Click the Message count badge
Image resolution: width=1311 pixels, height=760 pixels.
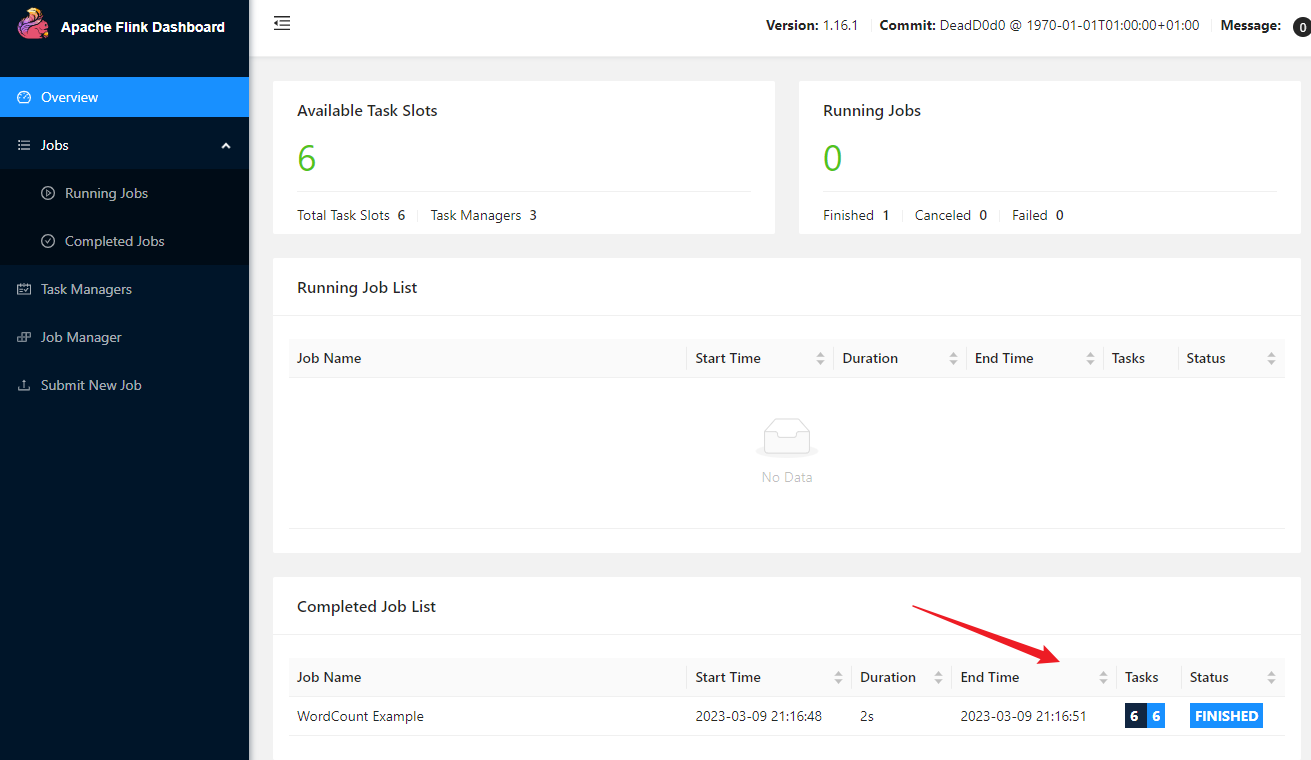click(1301, 27)
